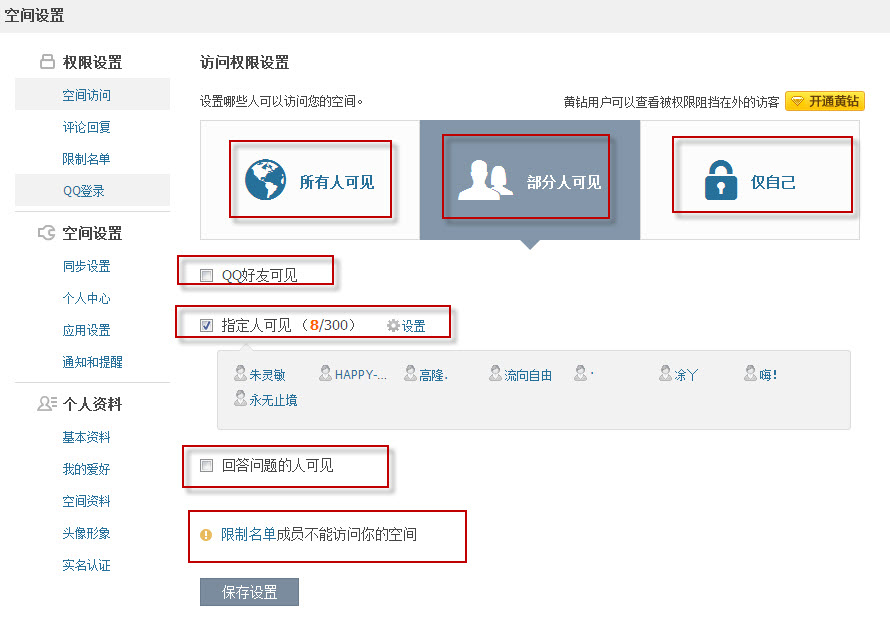Check the 回答问题的人可见 checkbox
Screen dimensions: 890x617
point(207,466)
